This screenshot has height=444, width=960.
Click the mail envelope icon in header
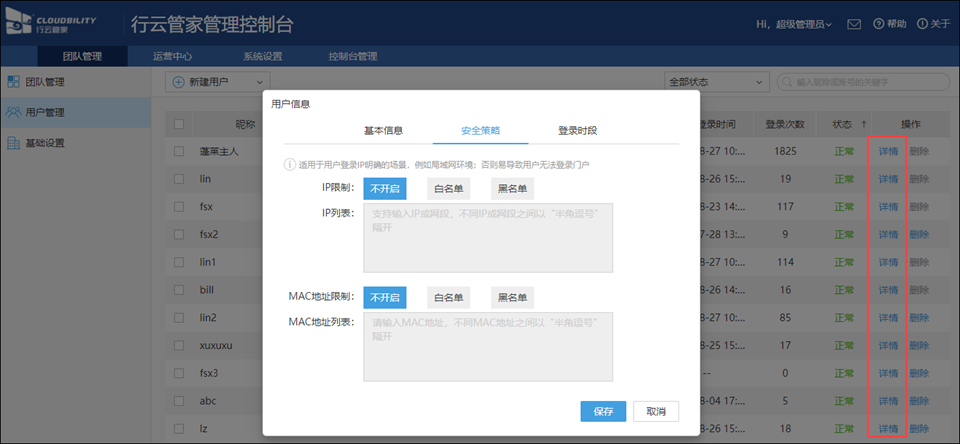click(853, 24)
